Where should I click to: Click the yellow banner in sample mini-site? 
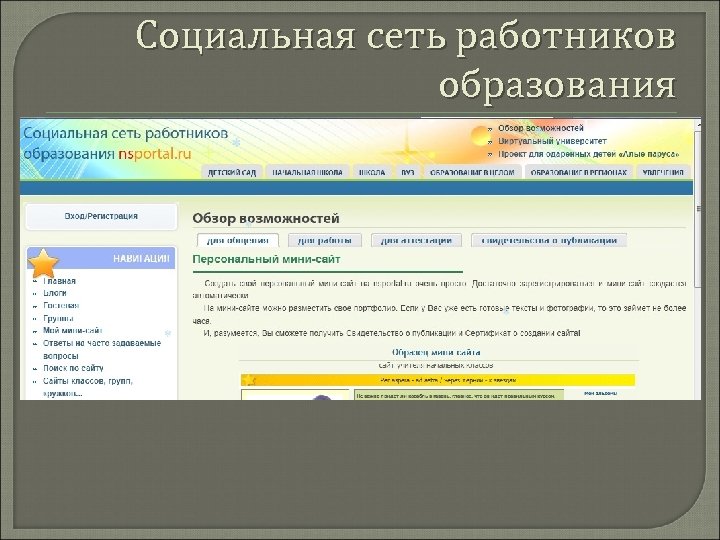438,380
